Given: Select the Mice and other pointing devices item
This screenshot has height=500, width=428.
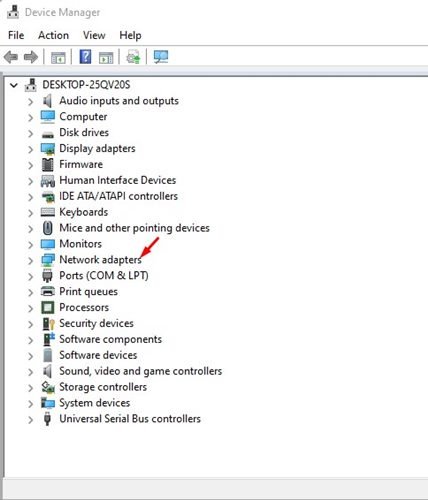Looking at the screenshot, I should click(134, 228).
